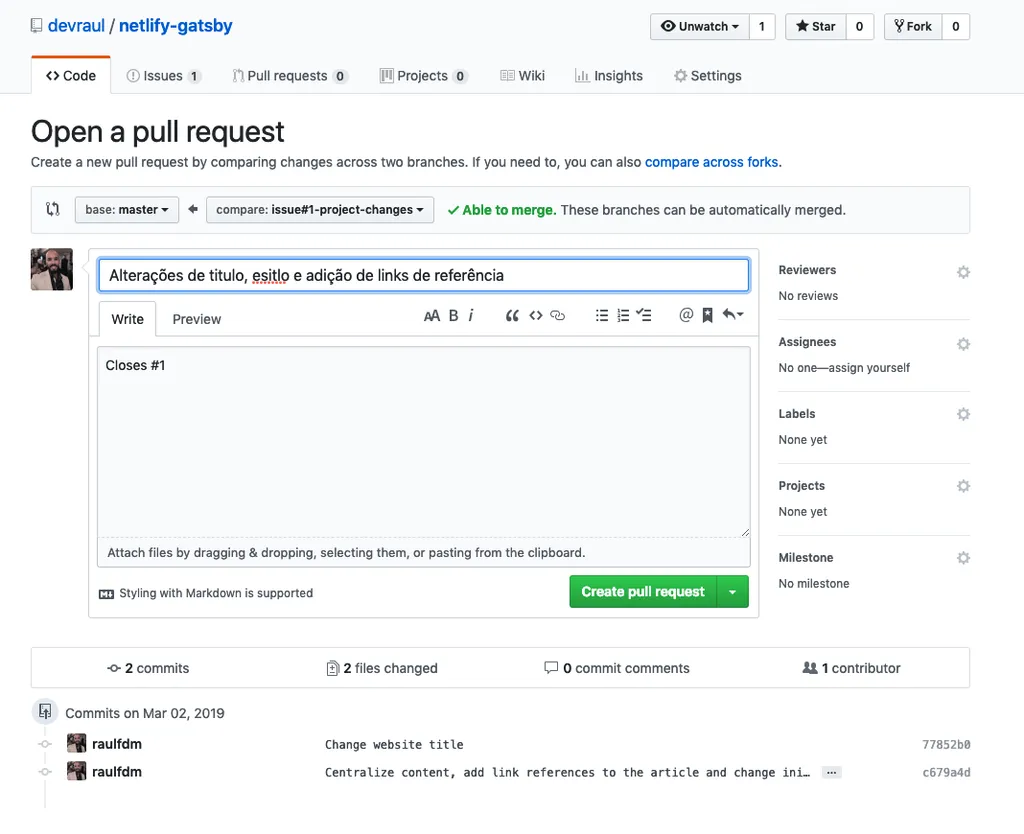
Task: Open base: master branch dropdown
Action: click(x=127, y=210)
